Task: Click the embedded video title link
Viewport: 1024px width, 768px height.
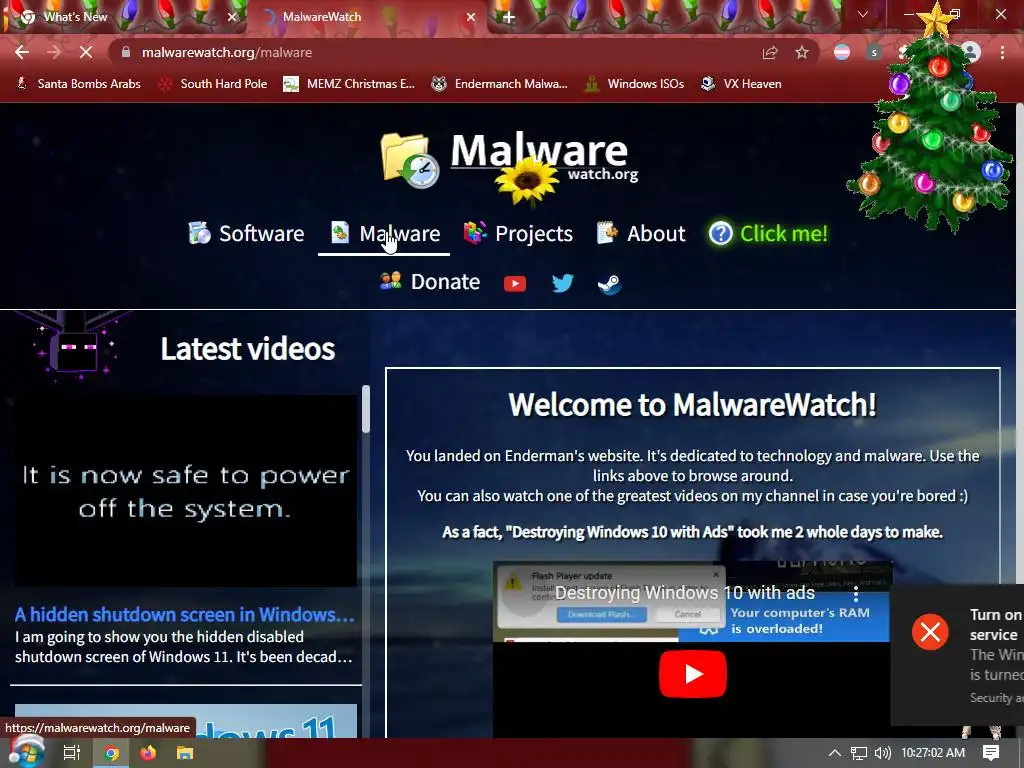Action: [684, 592]
